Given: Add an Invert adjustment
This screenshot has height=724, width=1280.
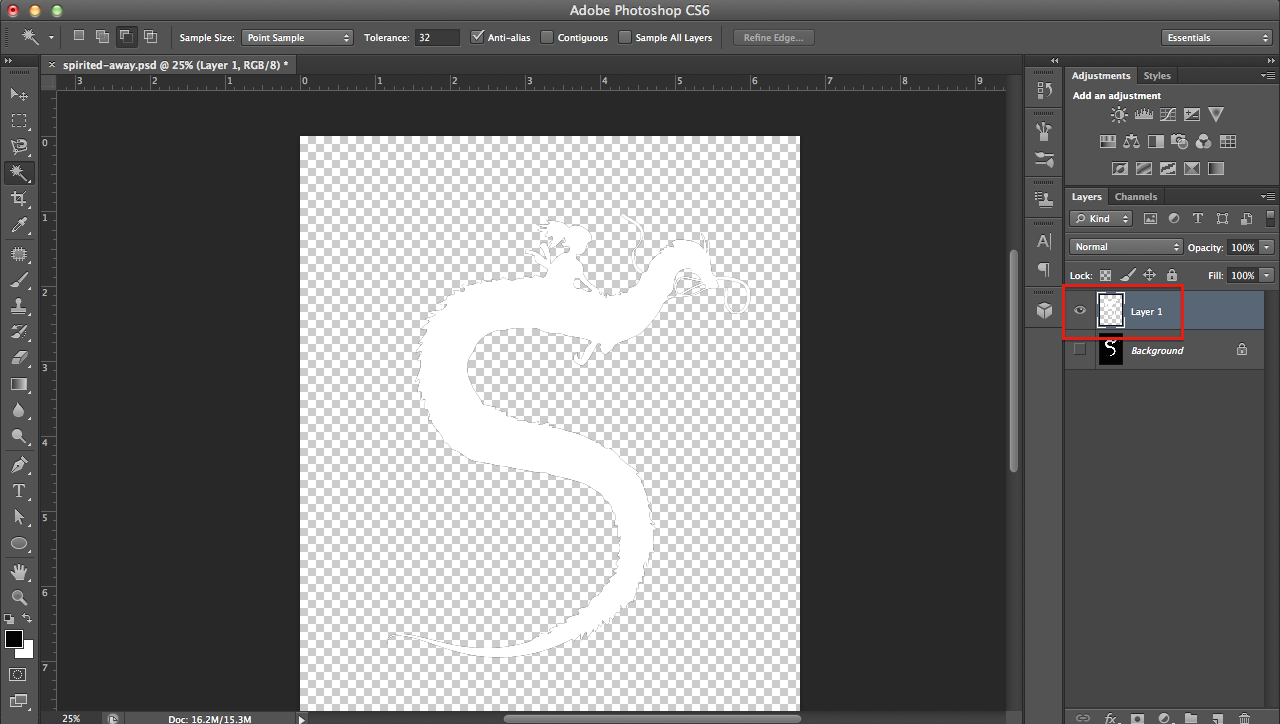Looking at the screenshot, I should tap(1120, 169).
